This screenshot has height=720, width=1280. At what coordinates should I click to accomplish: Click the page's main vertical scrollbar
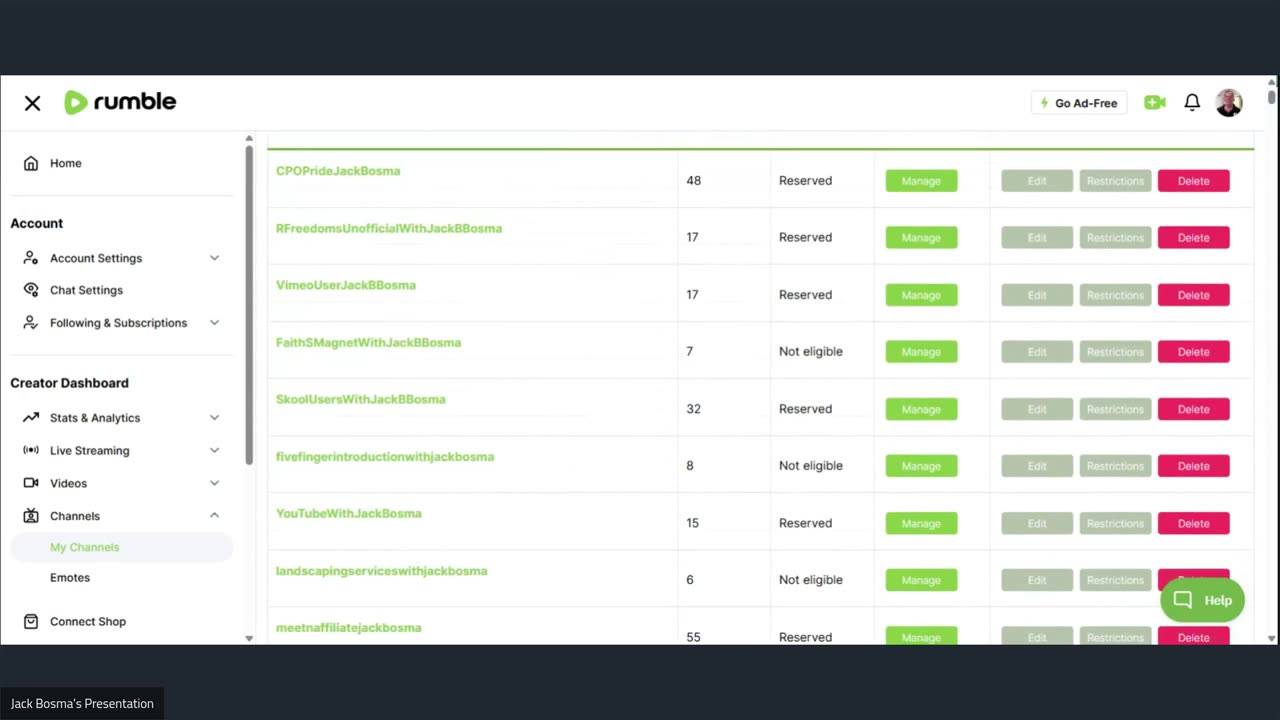[x=1271, y=97]
